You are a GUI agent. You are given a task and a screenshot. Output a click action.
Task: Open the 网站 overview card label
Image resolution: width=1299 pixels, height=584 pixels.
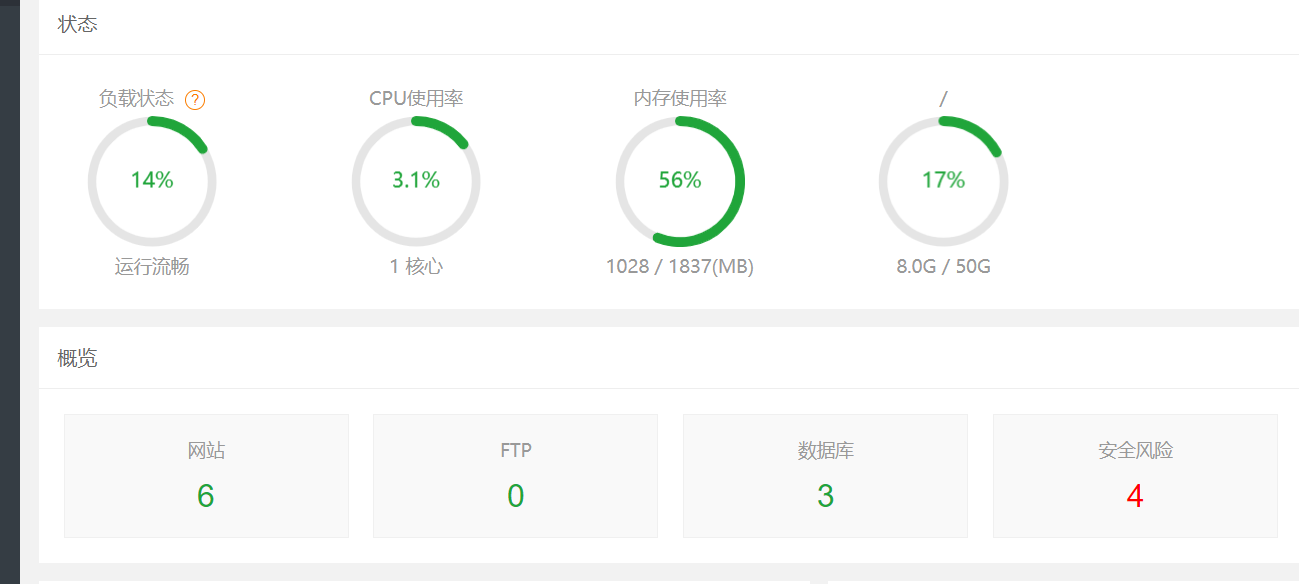click(206, 451)
